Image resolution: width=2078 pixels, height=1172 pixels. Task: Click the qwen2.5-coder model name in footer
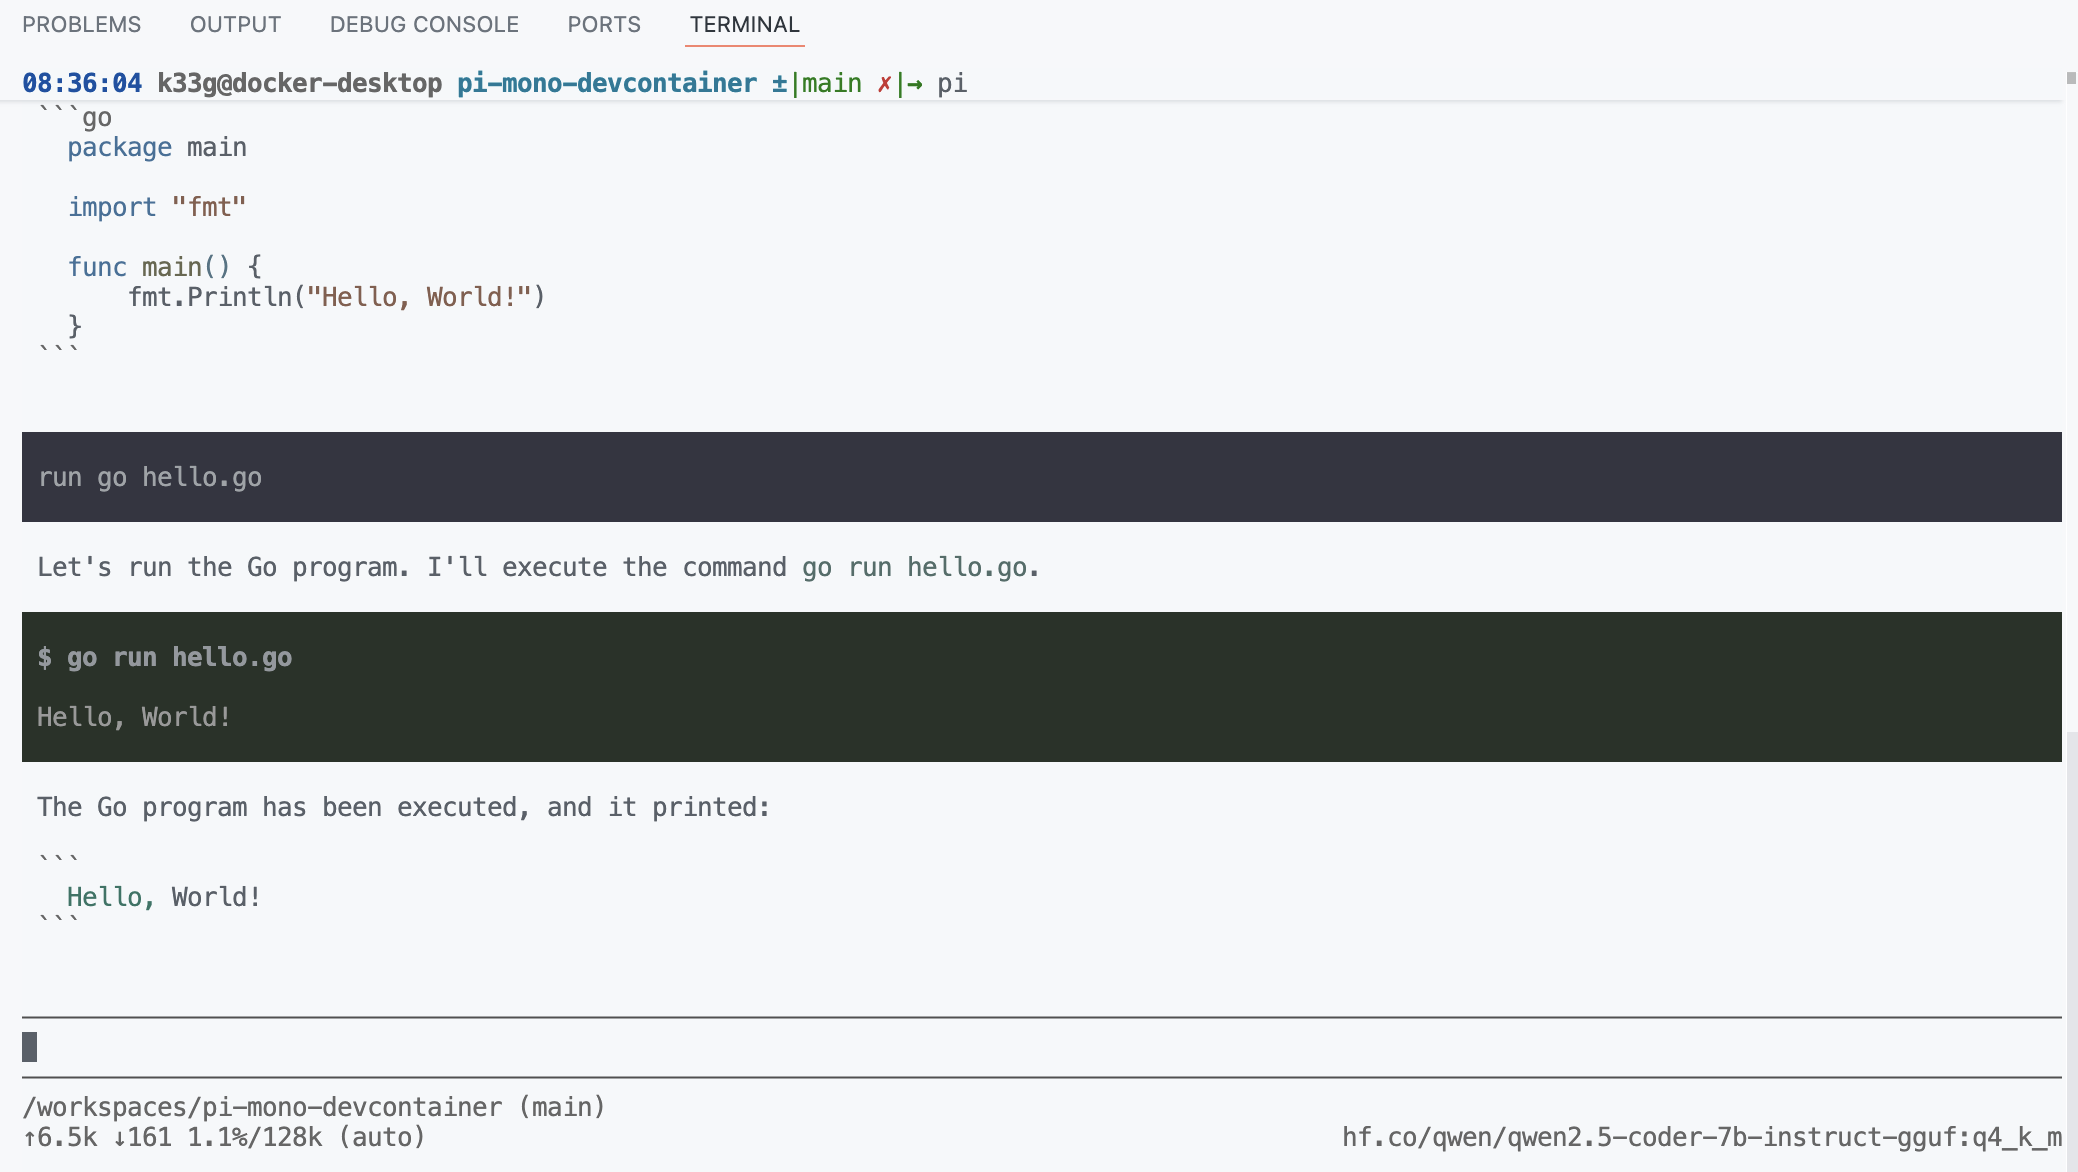tap(1701, 1137)
